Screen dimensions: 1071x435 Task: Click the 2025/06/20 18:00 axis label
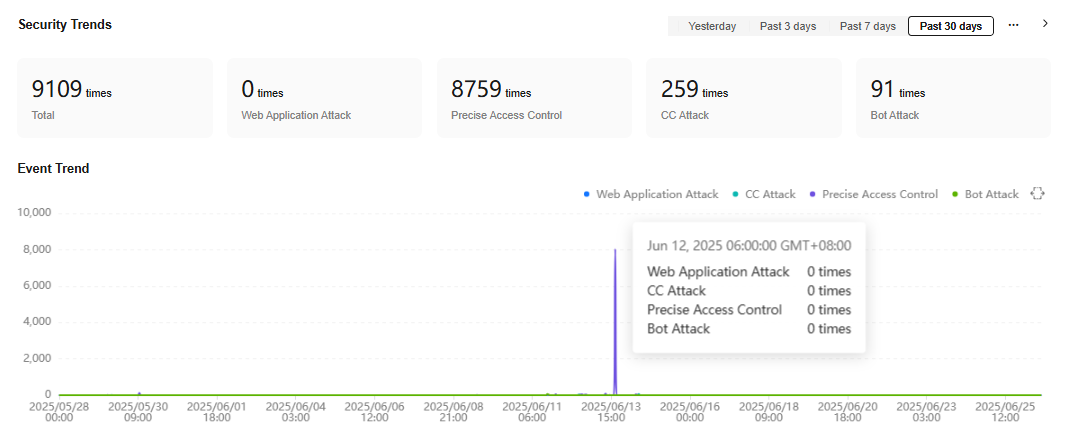pyautogui.click(x=848, y=411)
